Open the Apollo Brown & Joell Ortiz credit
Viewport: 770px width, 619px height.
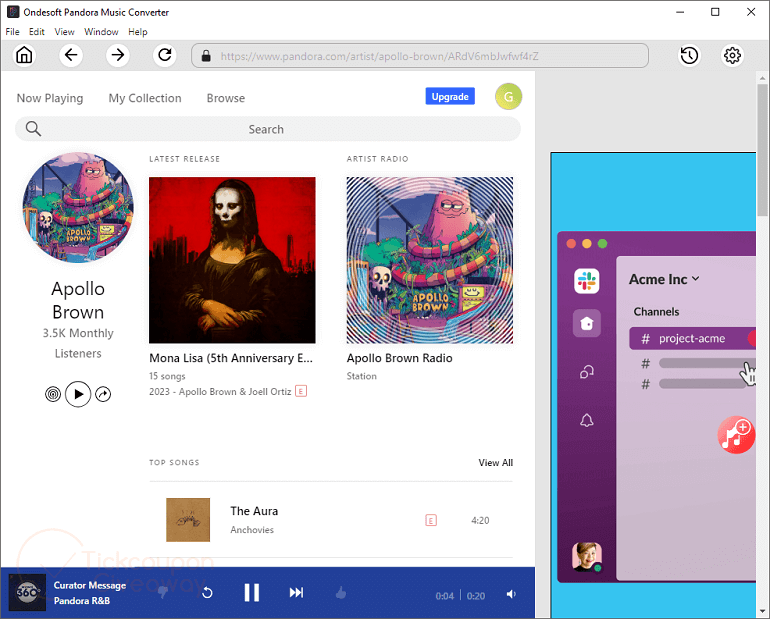(x=235, y=392)
